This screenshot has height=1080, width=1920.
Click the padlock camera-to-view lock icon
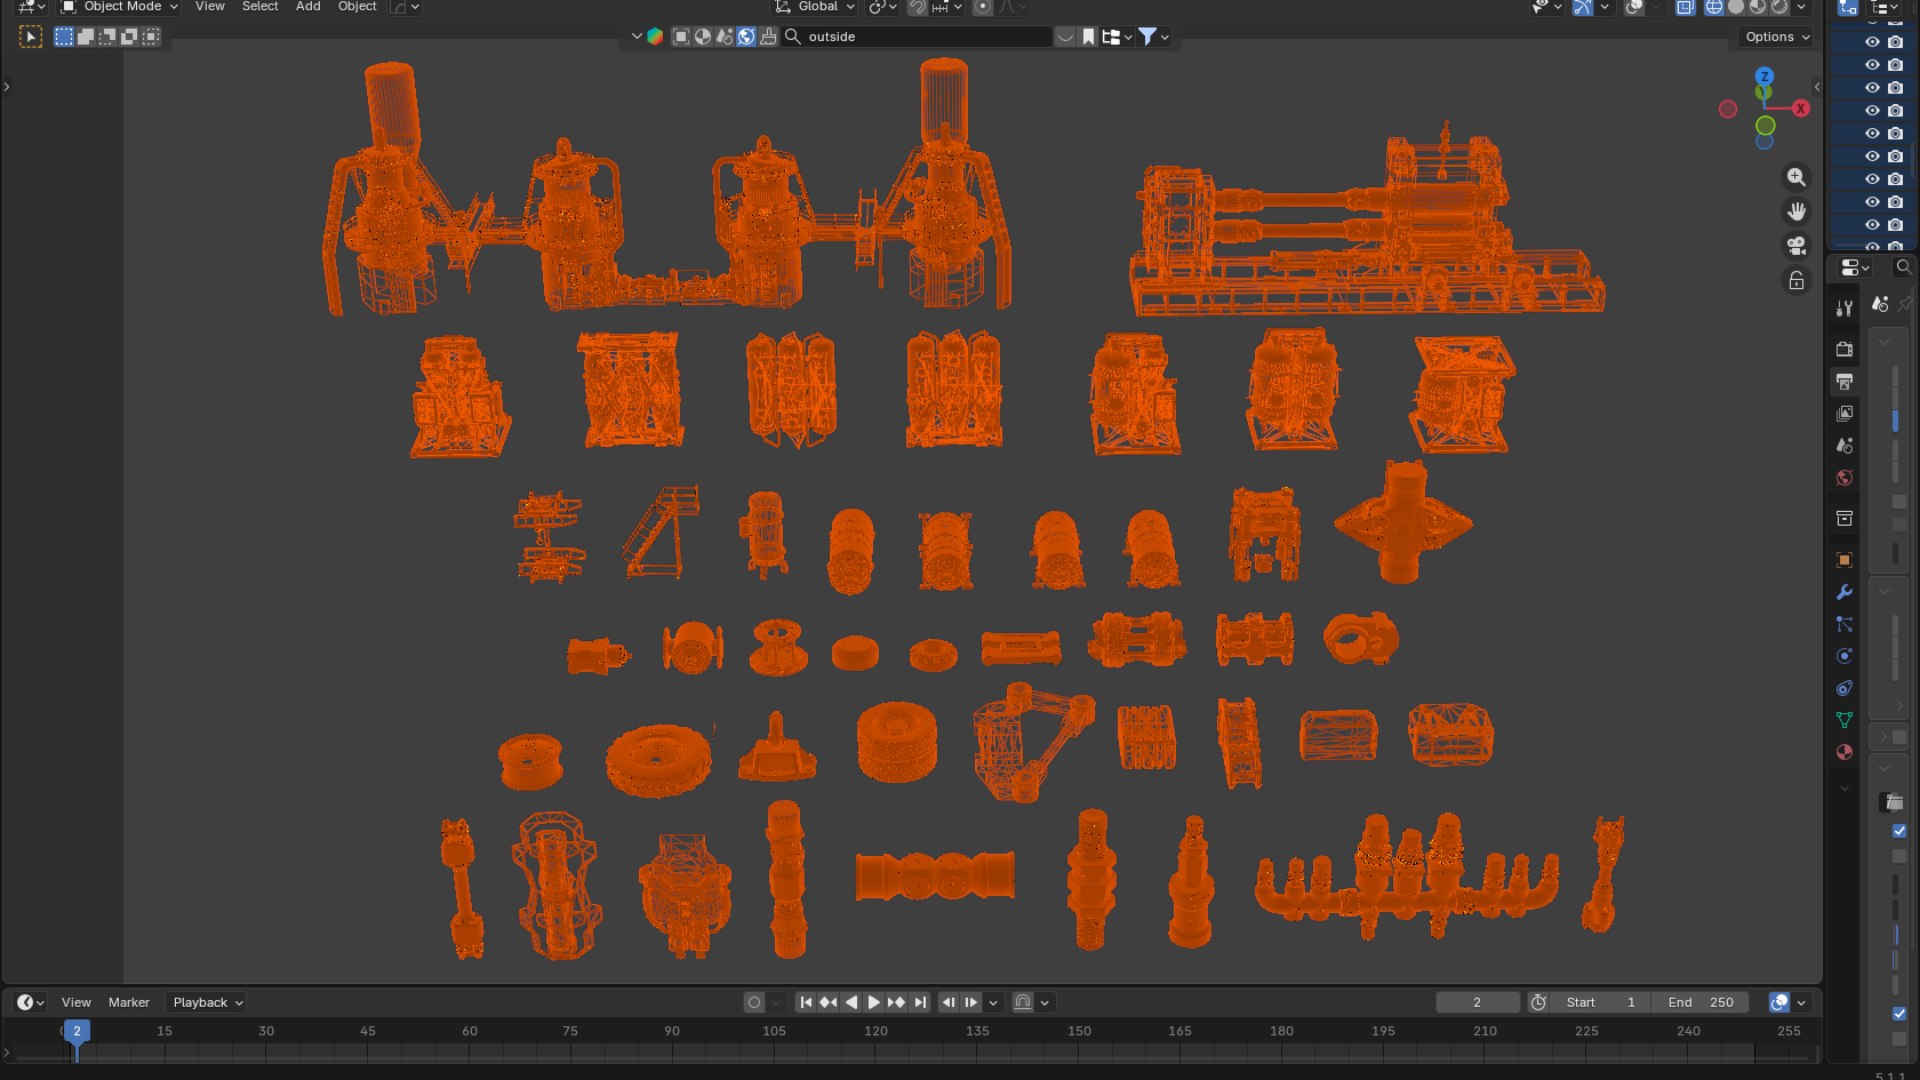tap(1796, 280)
